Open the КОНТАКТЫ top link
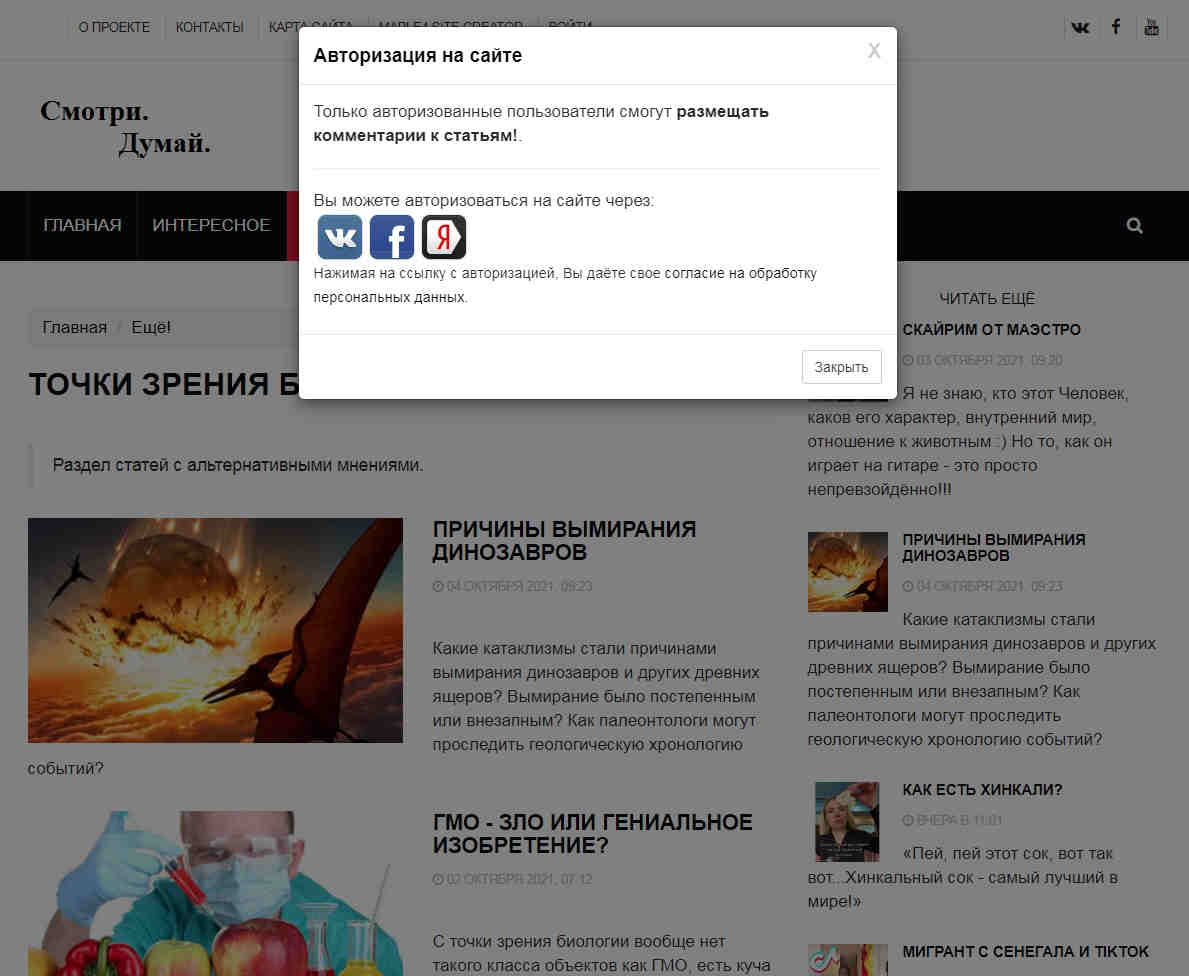Screen dimensions: 1189x976 tap(209, 27)
